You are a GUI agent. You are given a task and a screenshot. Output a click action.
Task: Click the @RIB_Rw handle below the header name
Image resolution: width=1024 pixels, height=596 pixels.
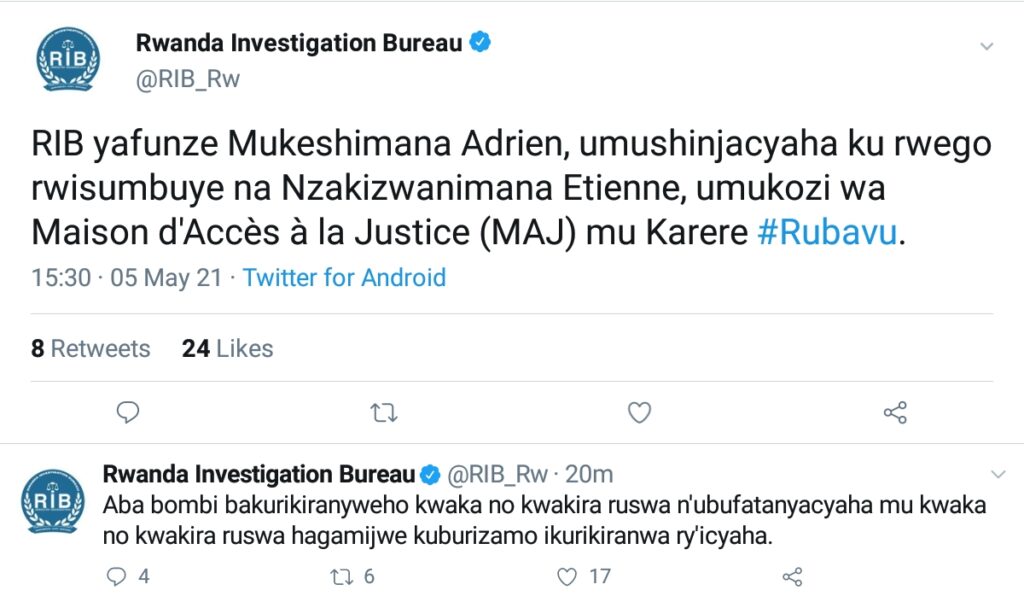click(188, 79)
